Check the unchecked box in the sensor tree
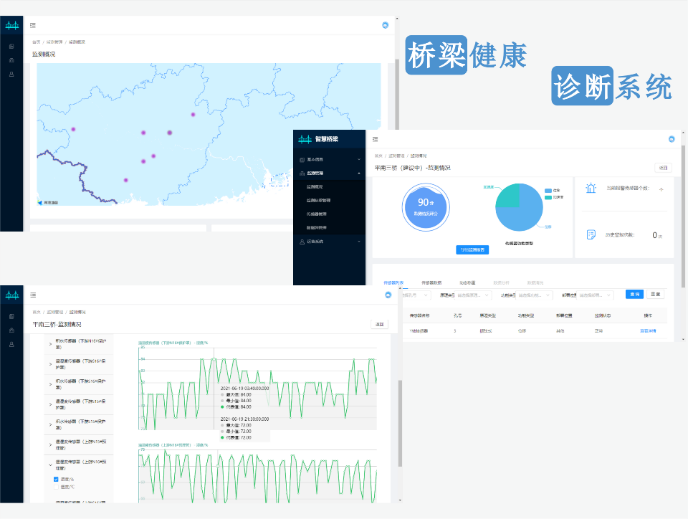 (x=56, y=488)
